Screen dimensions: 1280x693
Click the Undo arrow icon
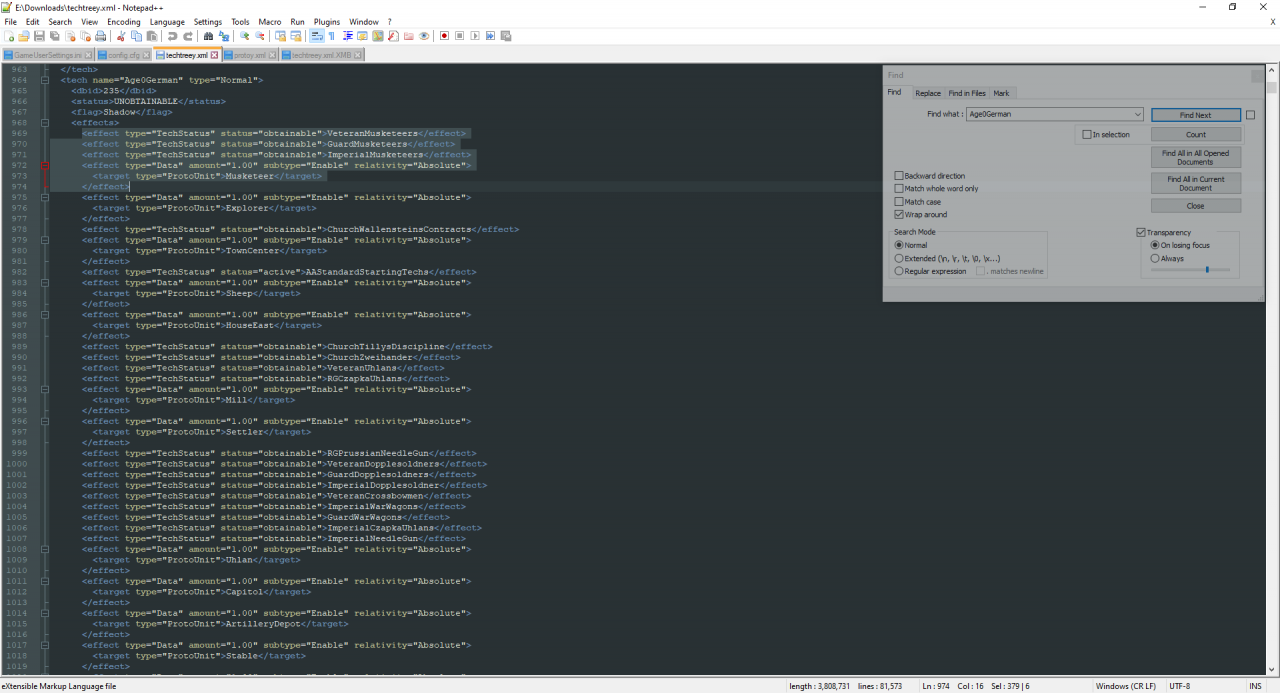coord(172,36)
